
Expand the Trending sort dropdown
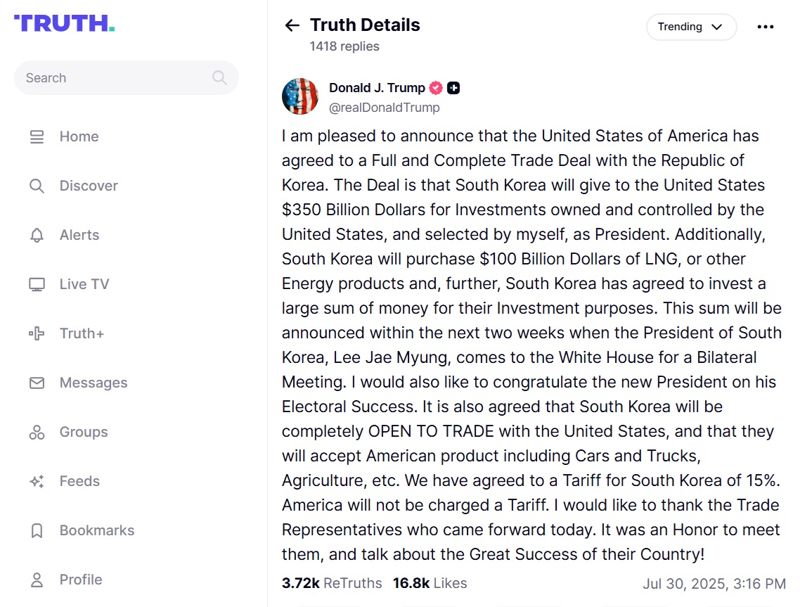pyautogui.click(x=691, y=27)
